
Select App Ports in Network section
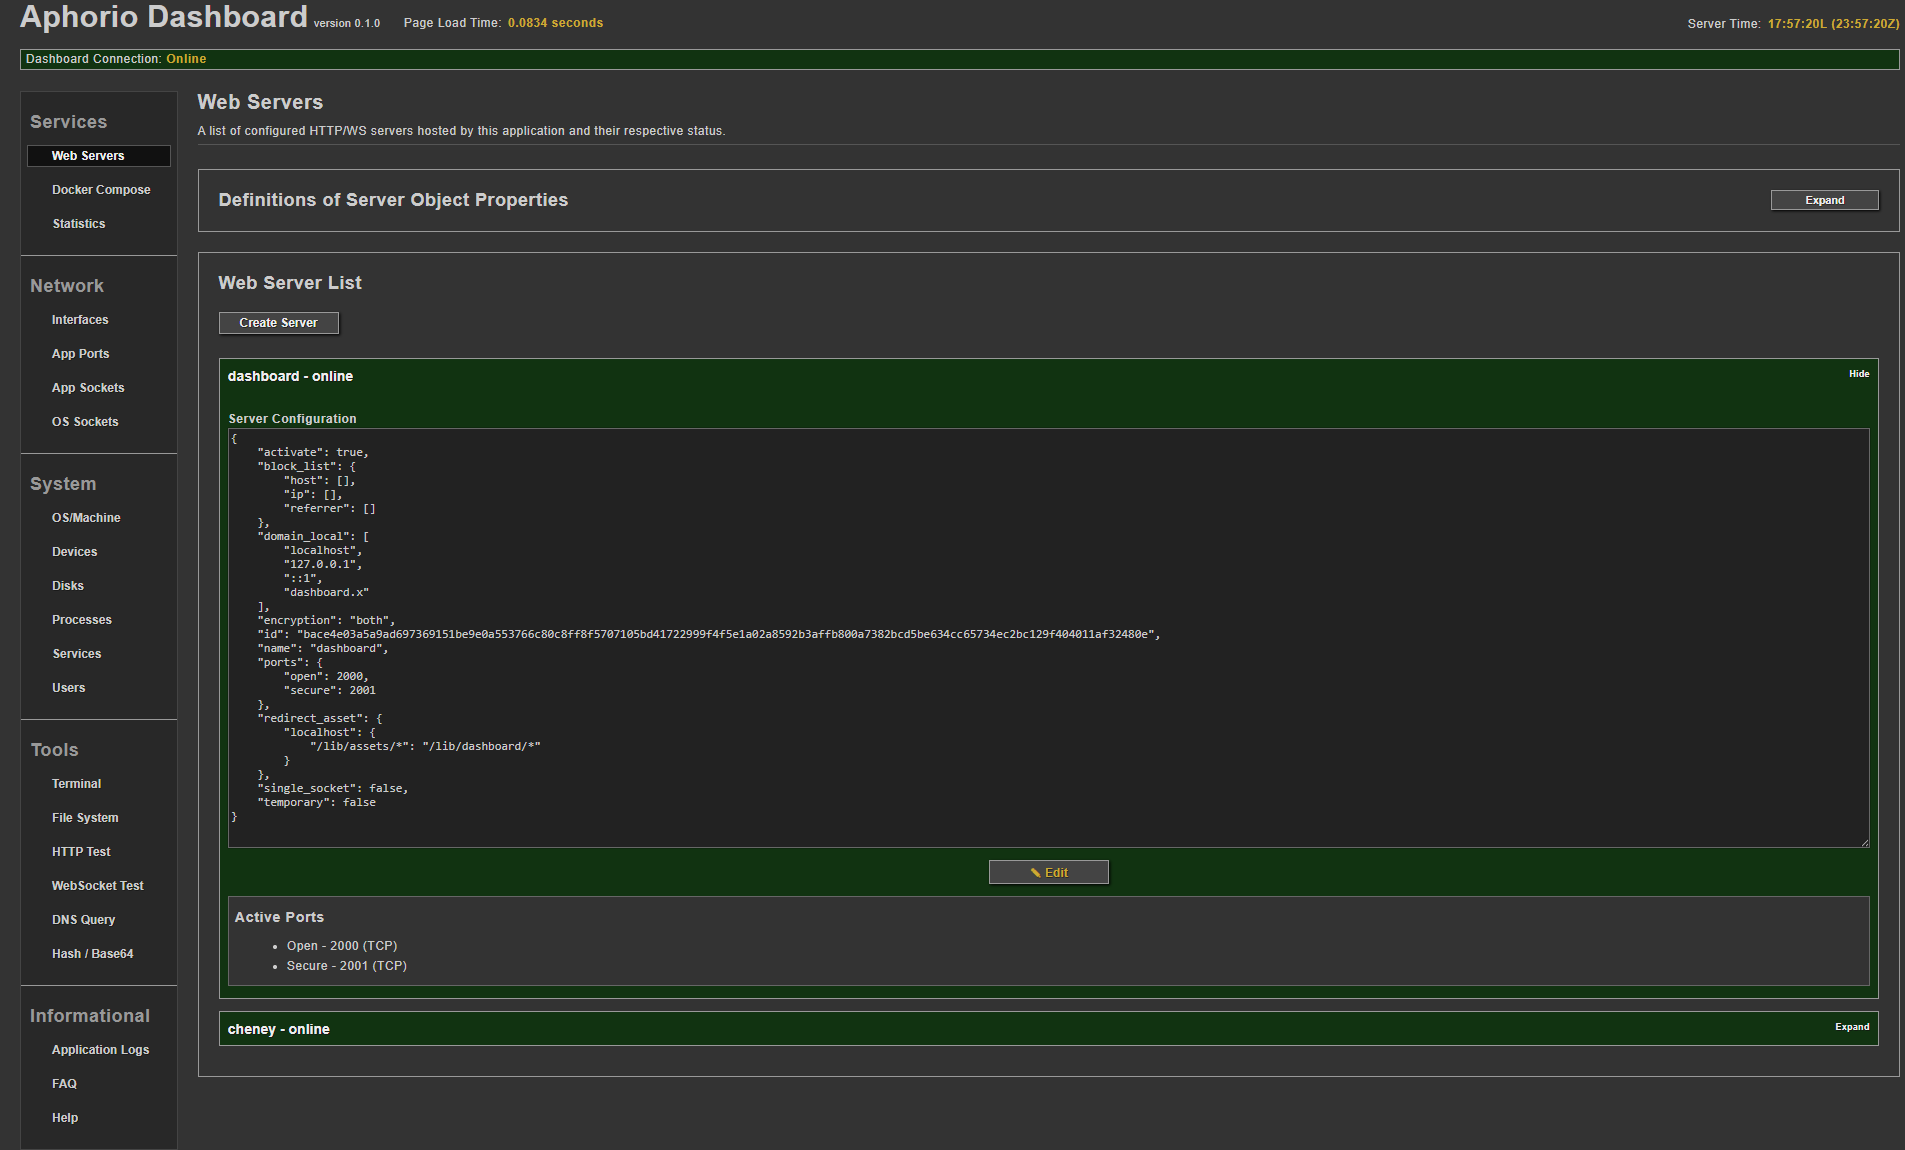tap(81, 354)
